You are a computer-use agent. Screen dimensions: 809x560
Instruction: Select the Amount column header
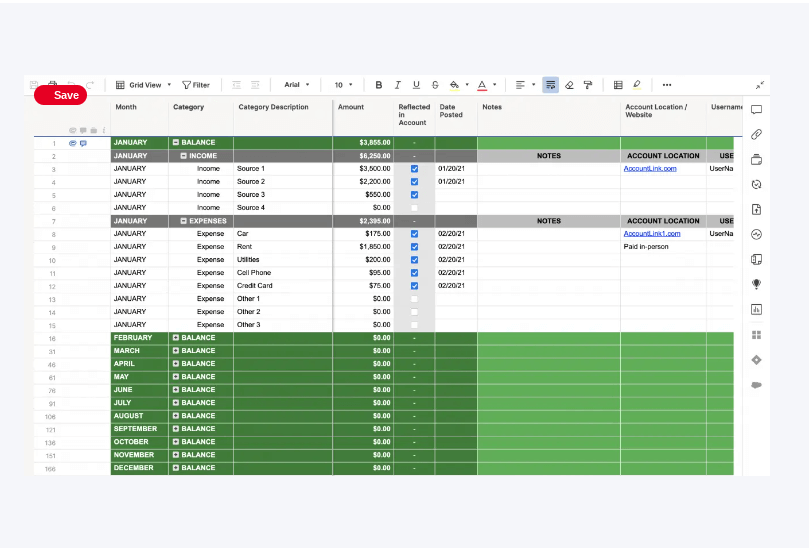coord(363,117)
